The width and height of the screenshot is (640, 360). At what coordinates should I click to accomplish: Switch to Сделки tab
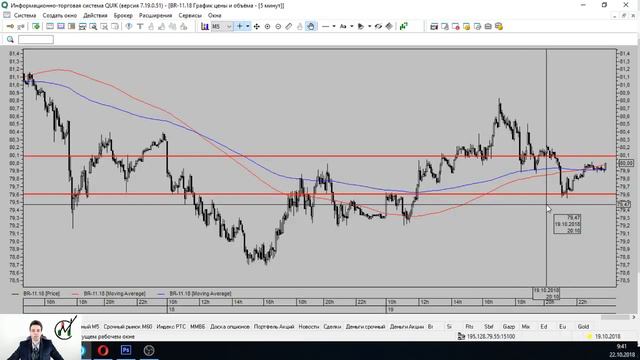(332, 327)
